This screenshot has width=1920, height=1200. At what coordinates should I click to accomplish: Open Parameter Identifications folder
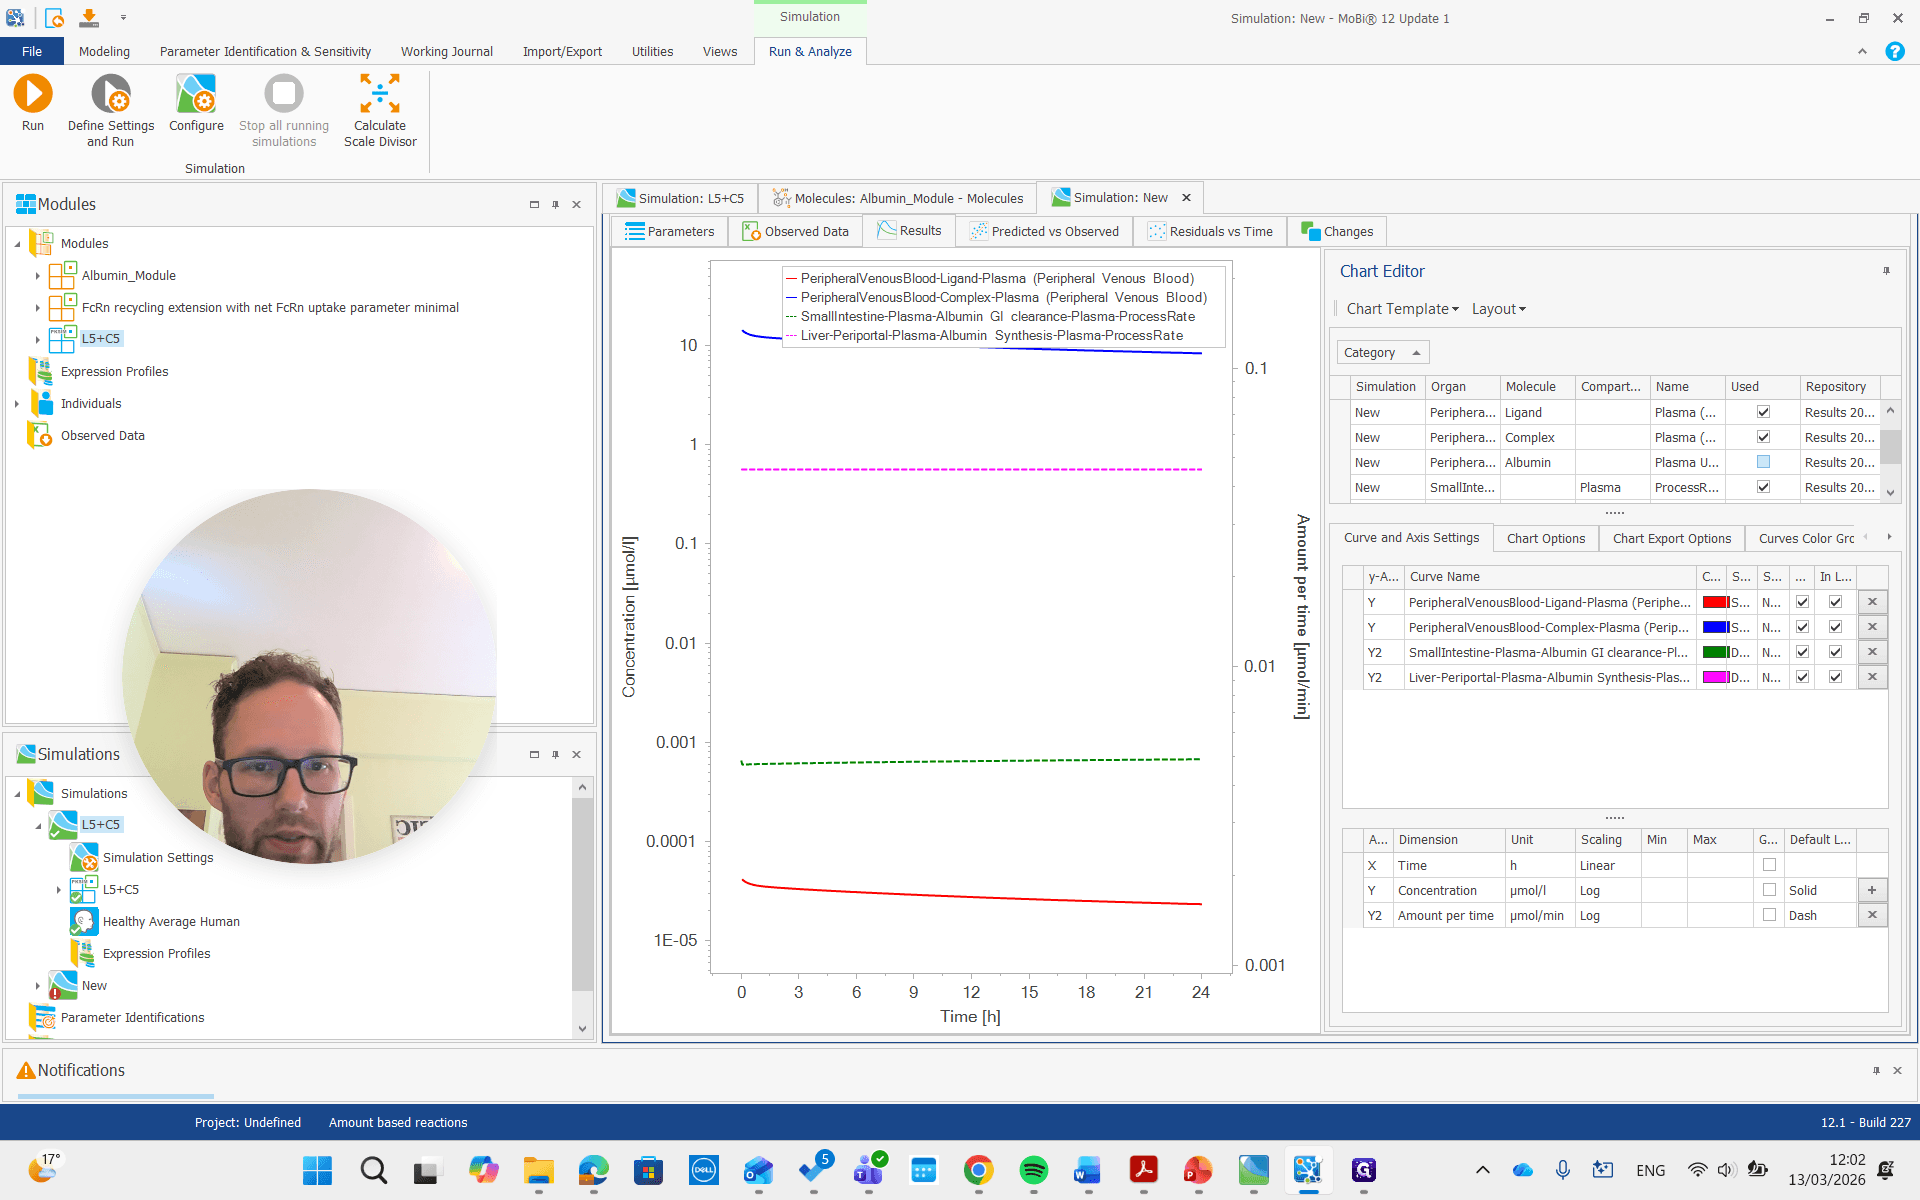coord(132,1017)
